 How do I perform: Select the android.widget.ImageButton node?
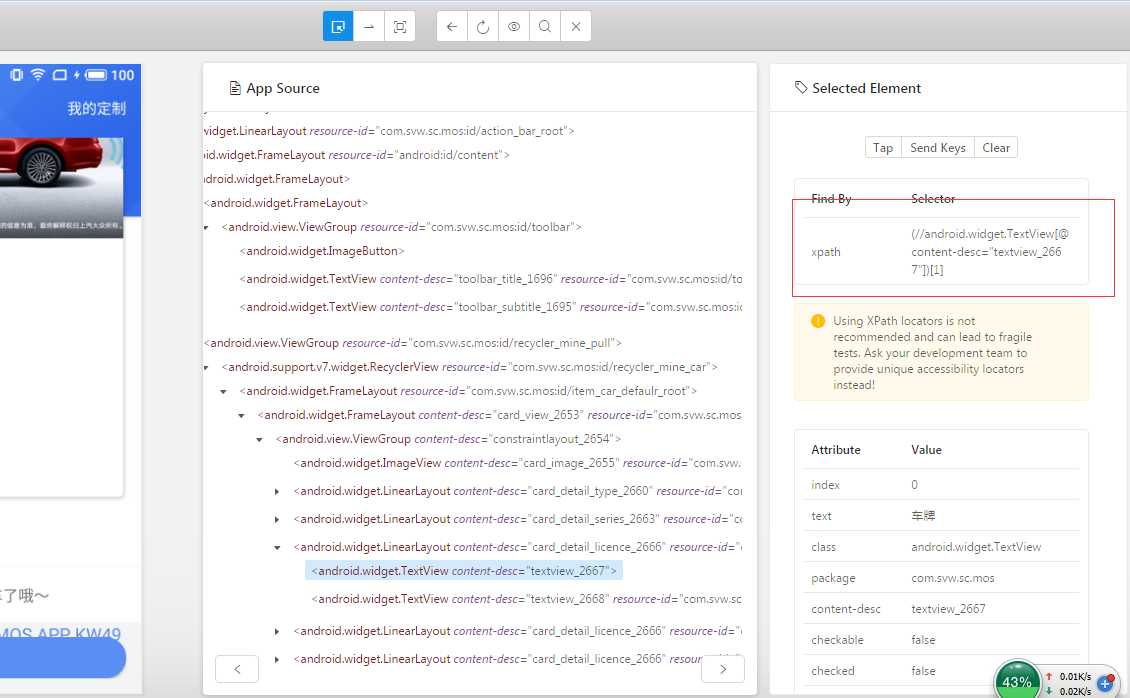321,251
